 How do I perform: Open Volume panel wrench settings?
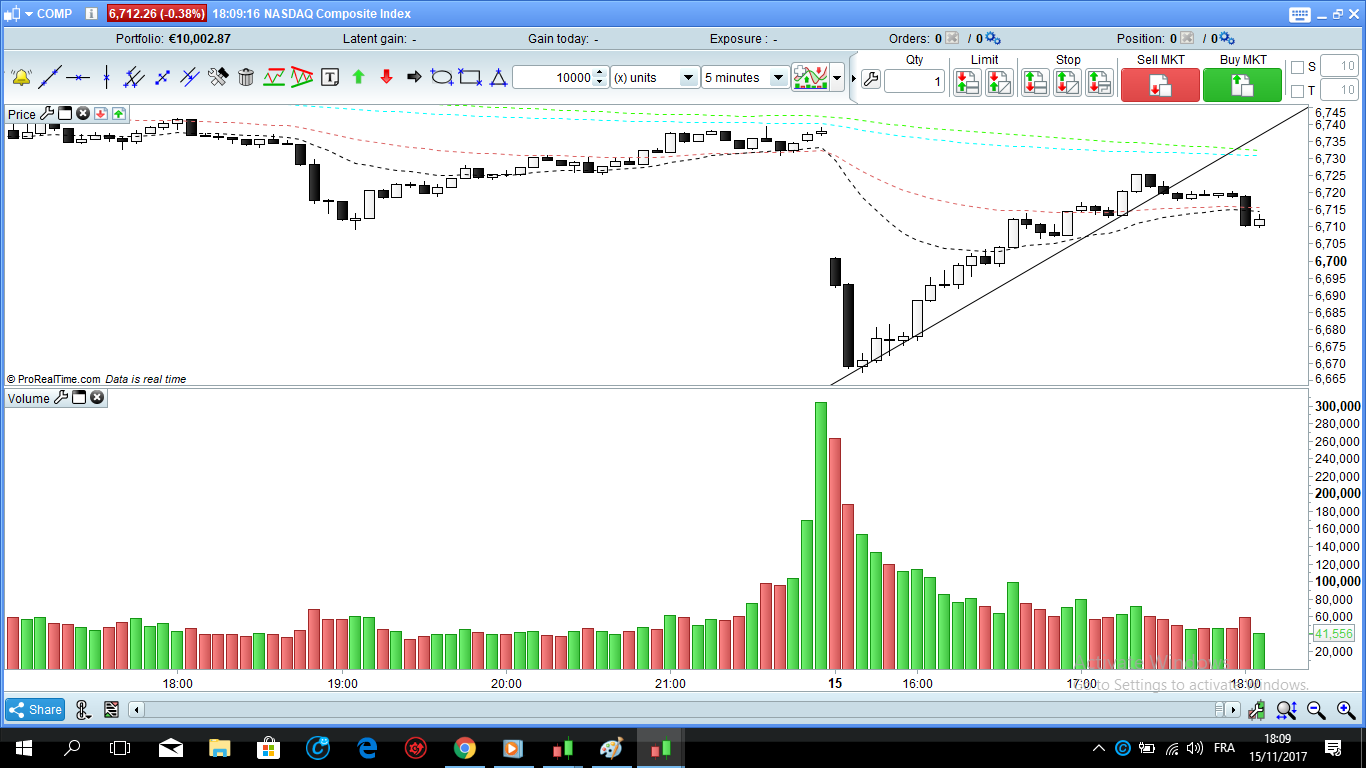coord(61,398)
